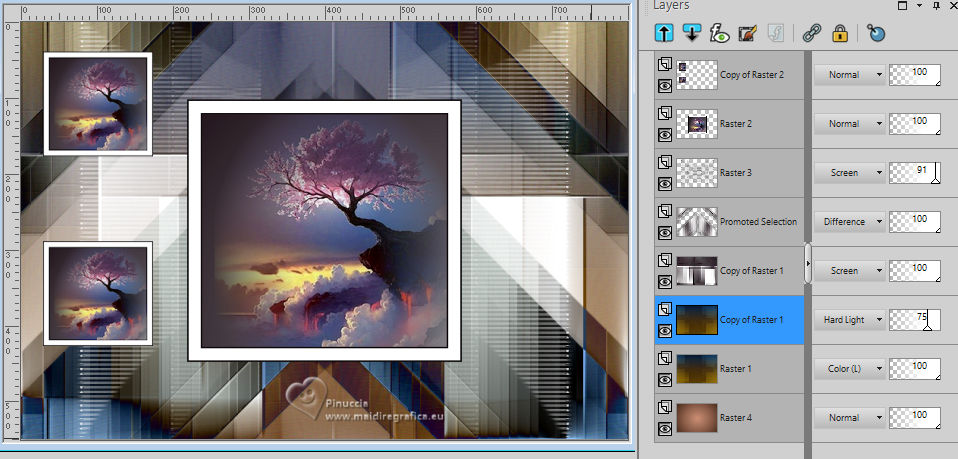Select the Raster 1 layer name
This screenshot has width=958, height=459.
735,369
